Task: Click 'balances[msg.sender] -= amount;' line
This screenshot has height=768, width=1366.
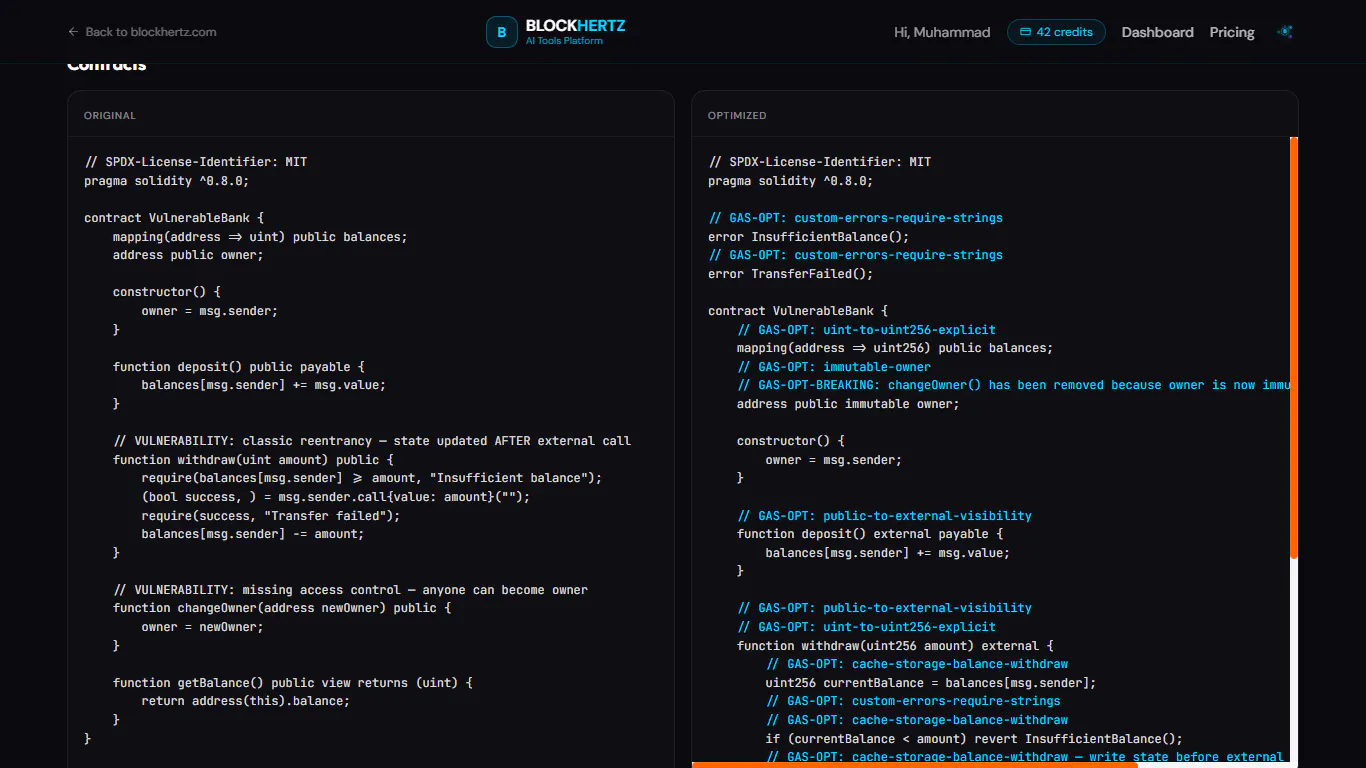Action: tap(253, 534)
